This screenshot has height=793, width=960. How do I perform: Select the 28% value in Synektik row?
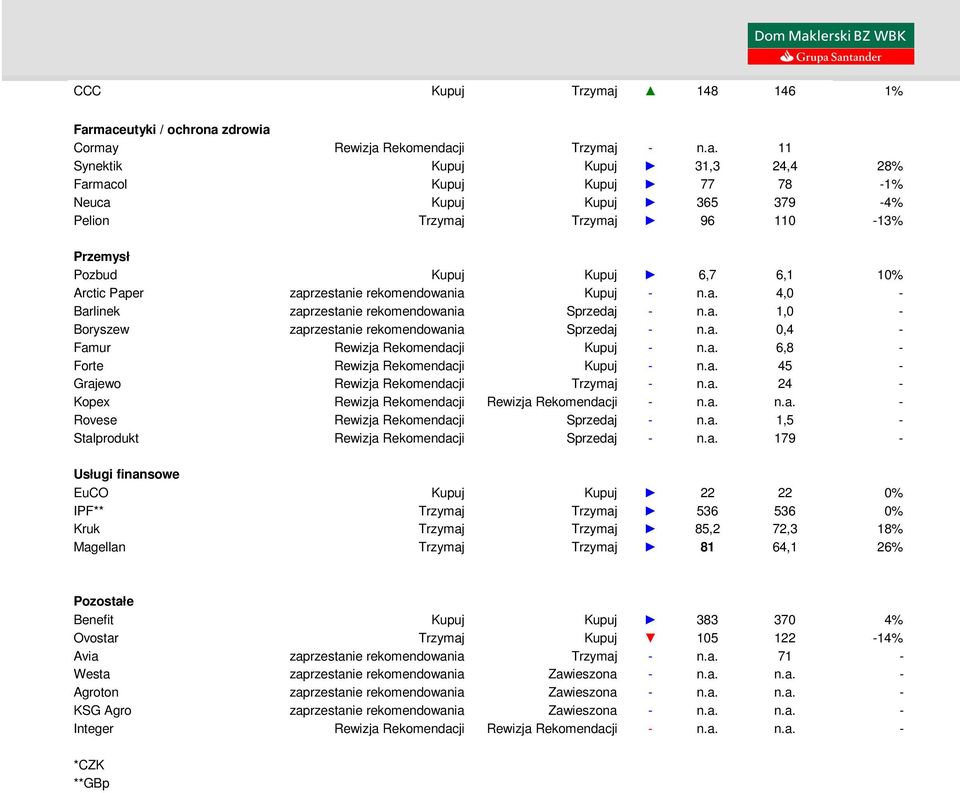[890, 167]
